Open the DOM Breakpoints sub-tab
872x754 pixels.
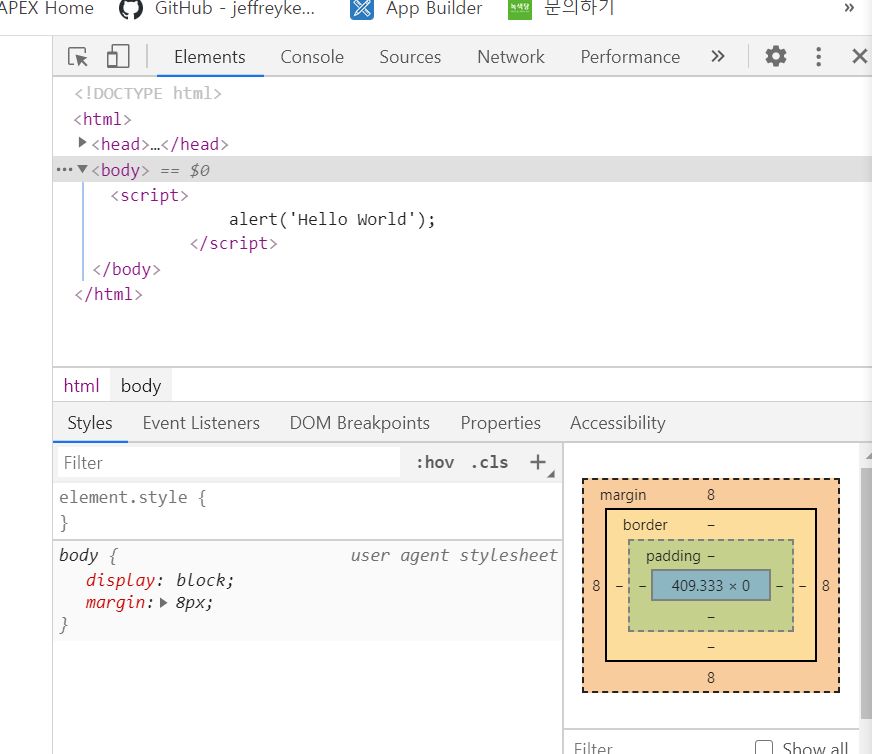360,423
